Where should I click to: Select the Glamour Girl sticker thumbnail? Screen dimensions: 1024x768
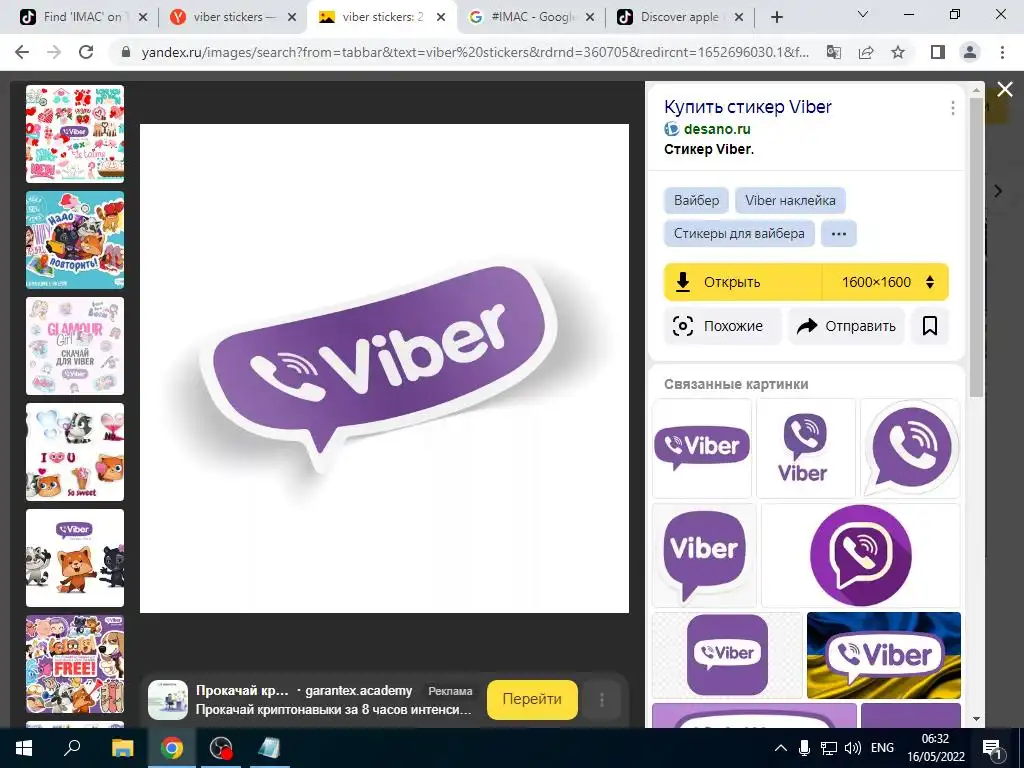pos(75,346)
